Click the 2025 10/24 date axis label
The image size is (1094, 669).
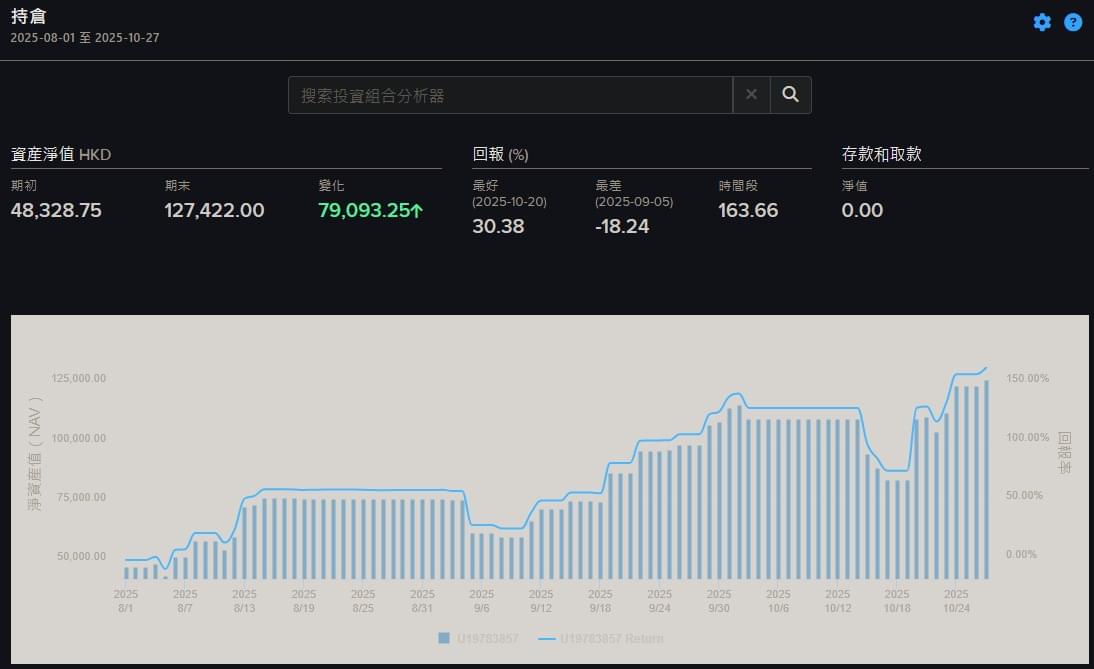pos(957,600)
